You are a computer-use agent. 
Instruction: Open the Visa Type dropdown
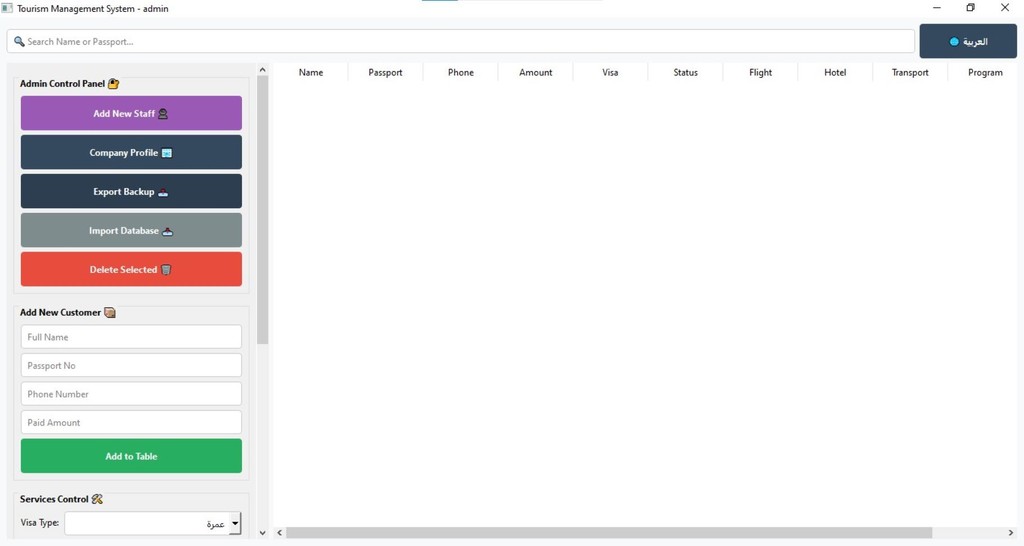click(153, 523)
